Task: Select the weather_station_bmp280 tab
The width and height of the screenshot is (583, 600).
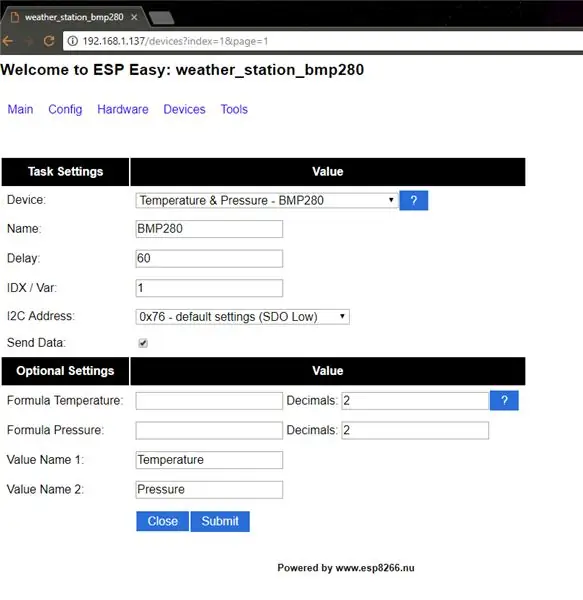Action: pyautogui.click(x=74, y=17)
